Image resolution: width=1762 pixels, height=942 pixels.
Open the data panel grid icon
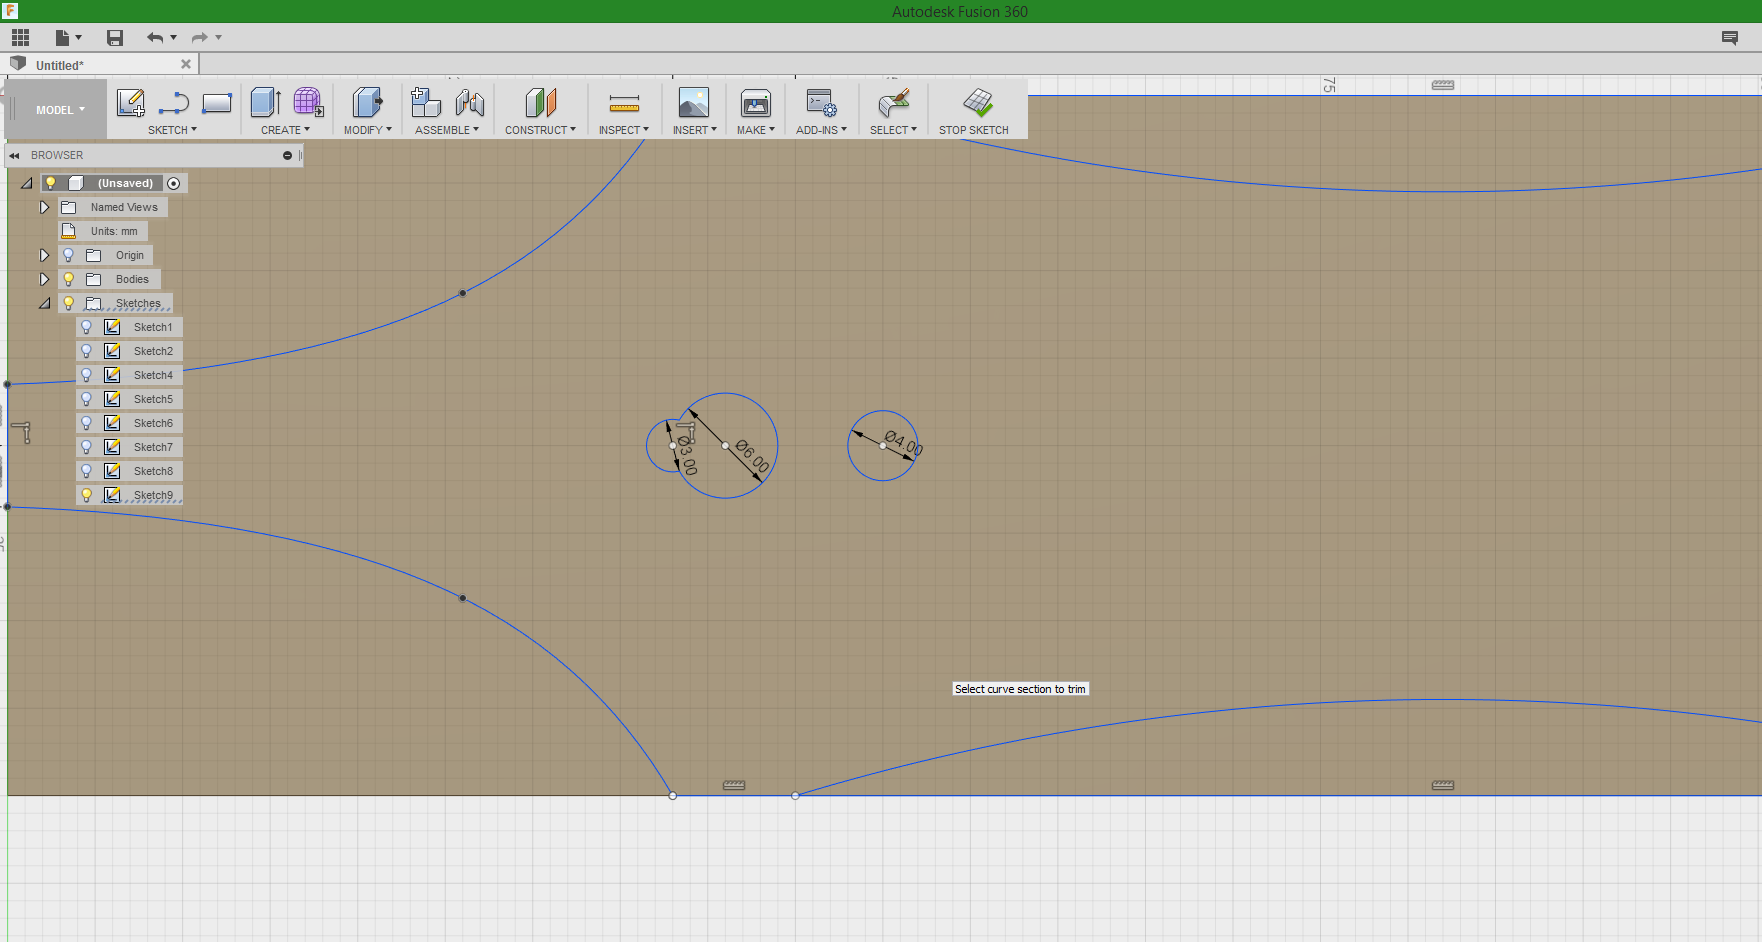[20, 38]
